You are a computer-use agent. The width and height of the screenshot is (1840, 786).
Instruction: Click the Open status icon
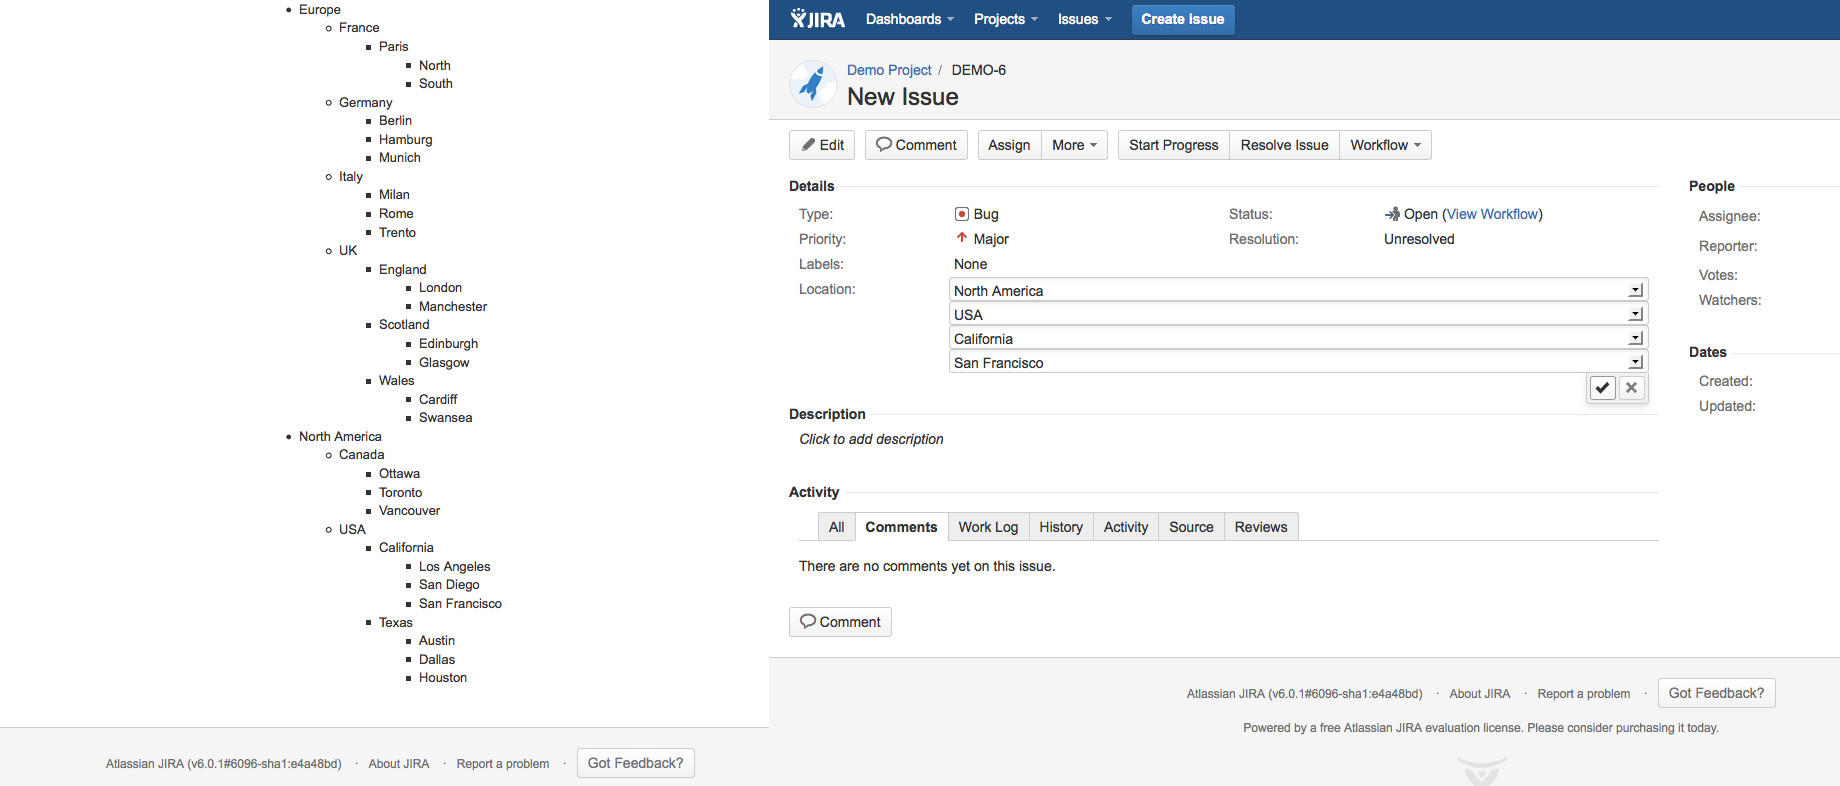coord(1392,214)
